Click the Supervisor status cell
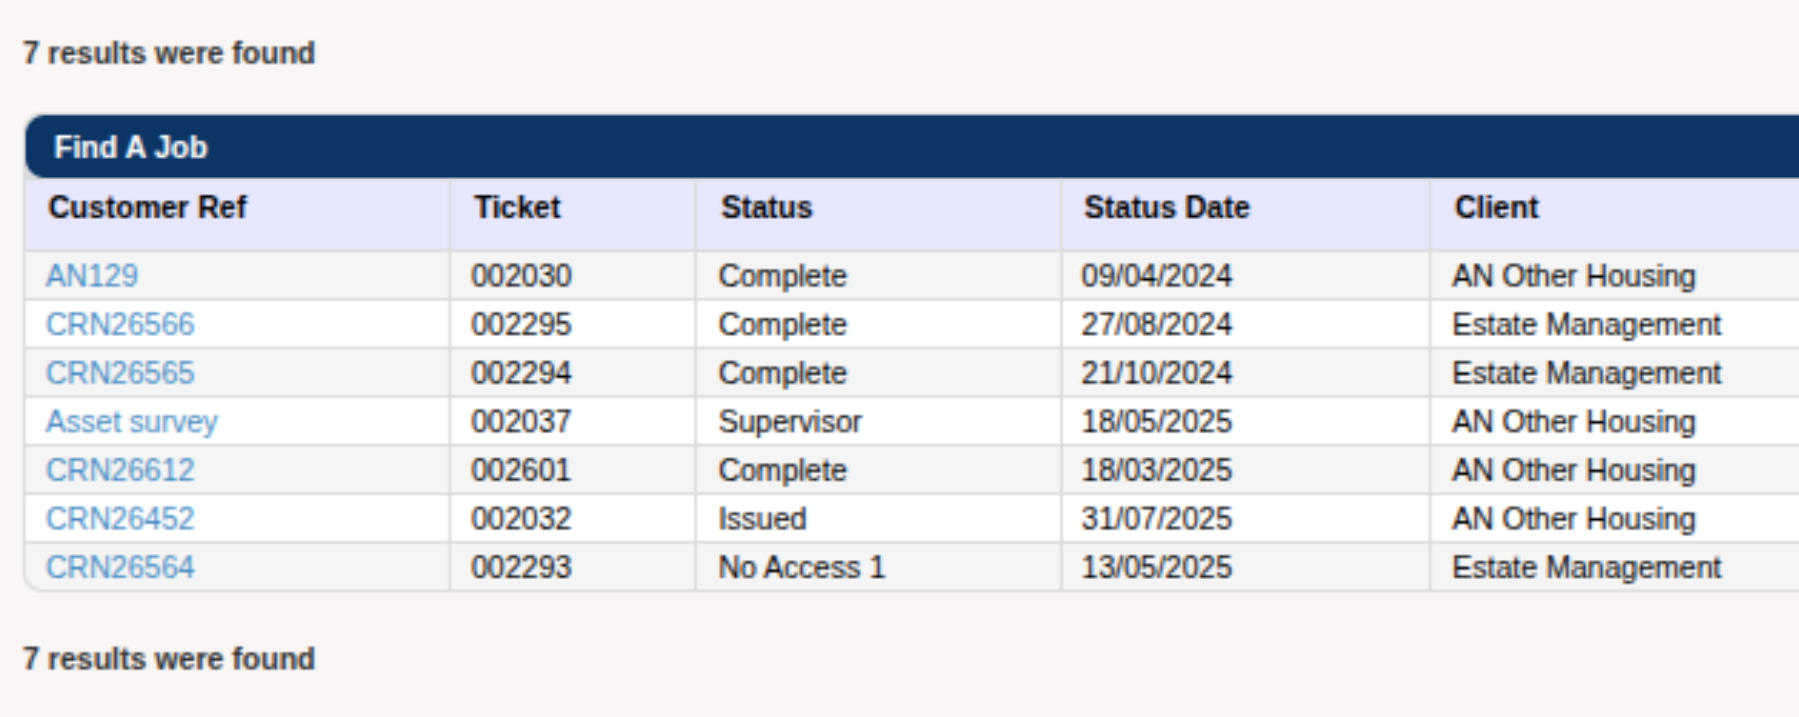 click(878, 422)
